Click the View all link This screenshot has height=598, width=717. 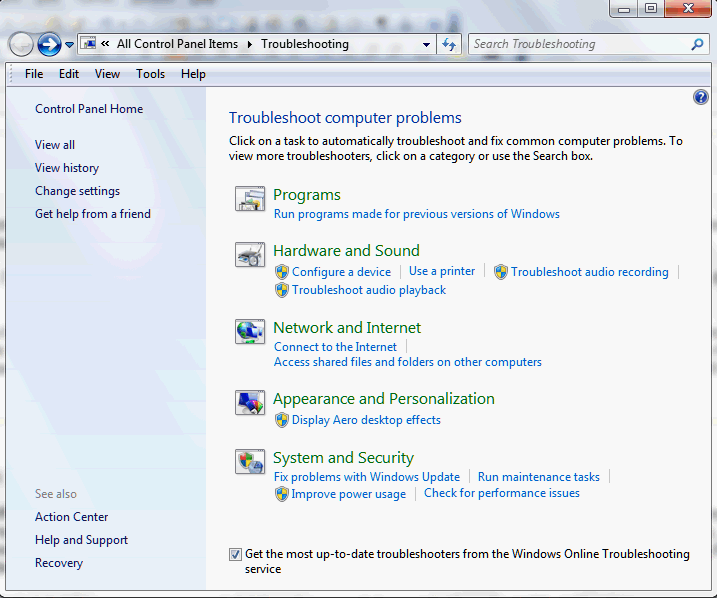(x=55, y=145)
